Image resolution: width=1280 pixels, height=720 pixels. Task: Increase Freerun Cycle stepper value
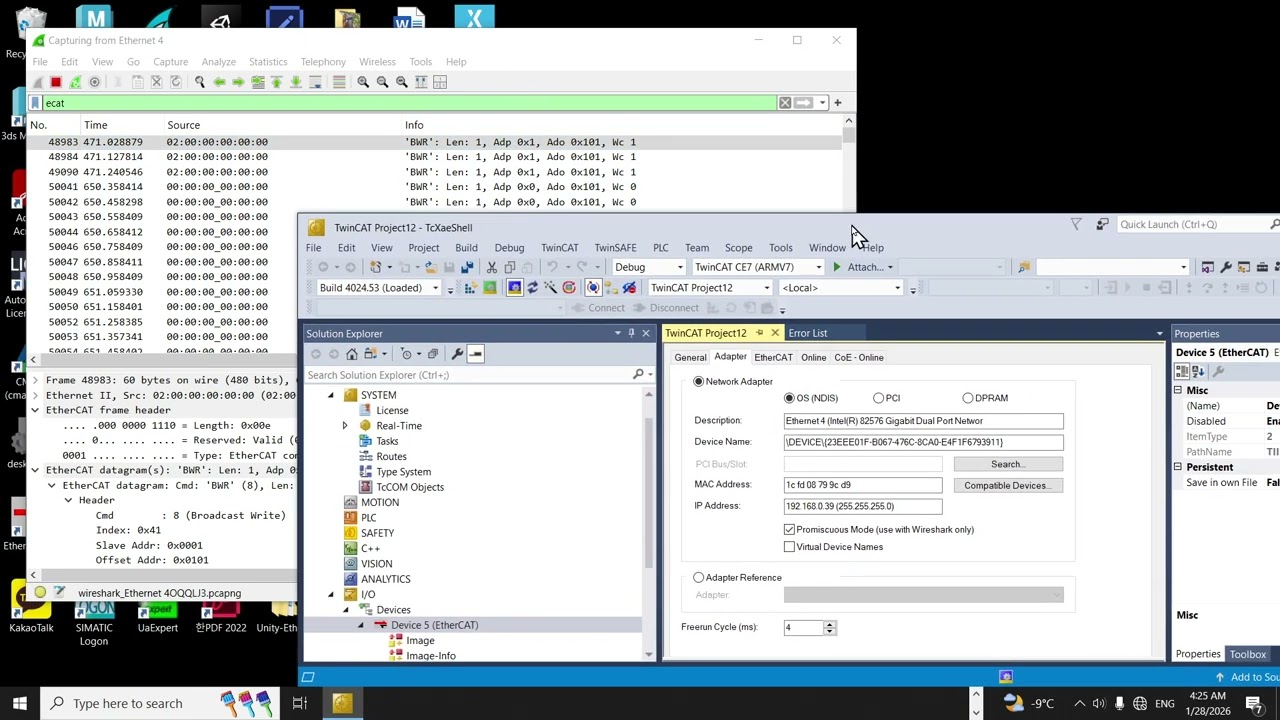point(829,623)
